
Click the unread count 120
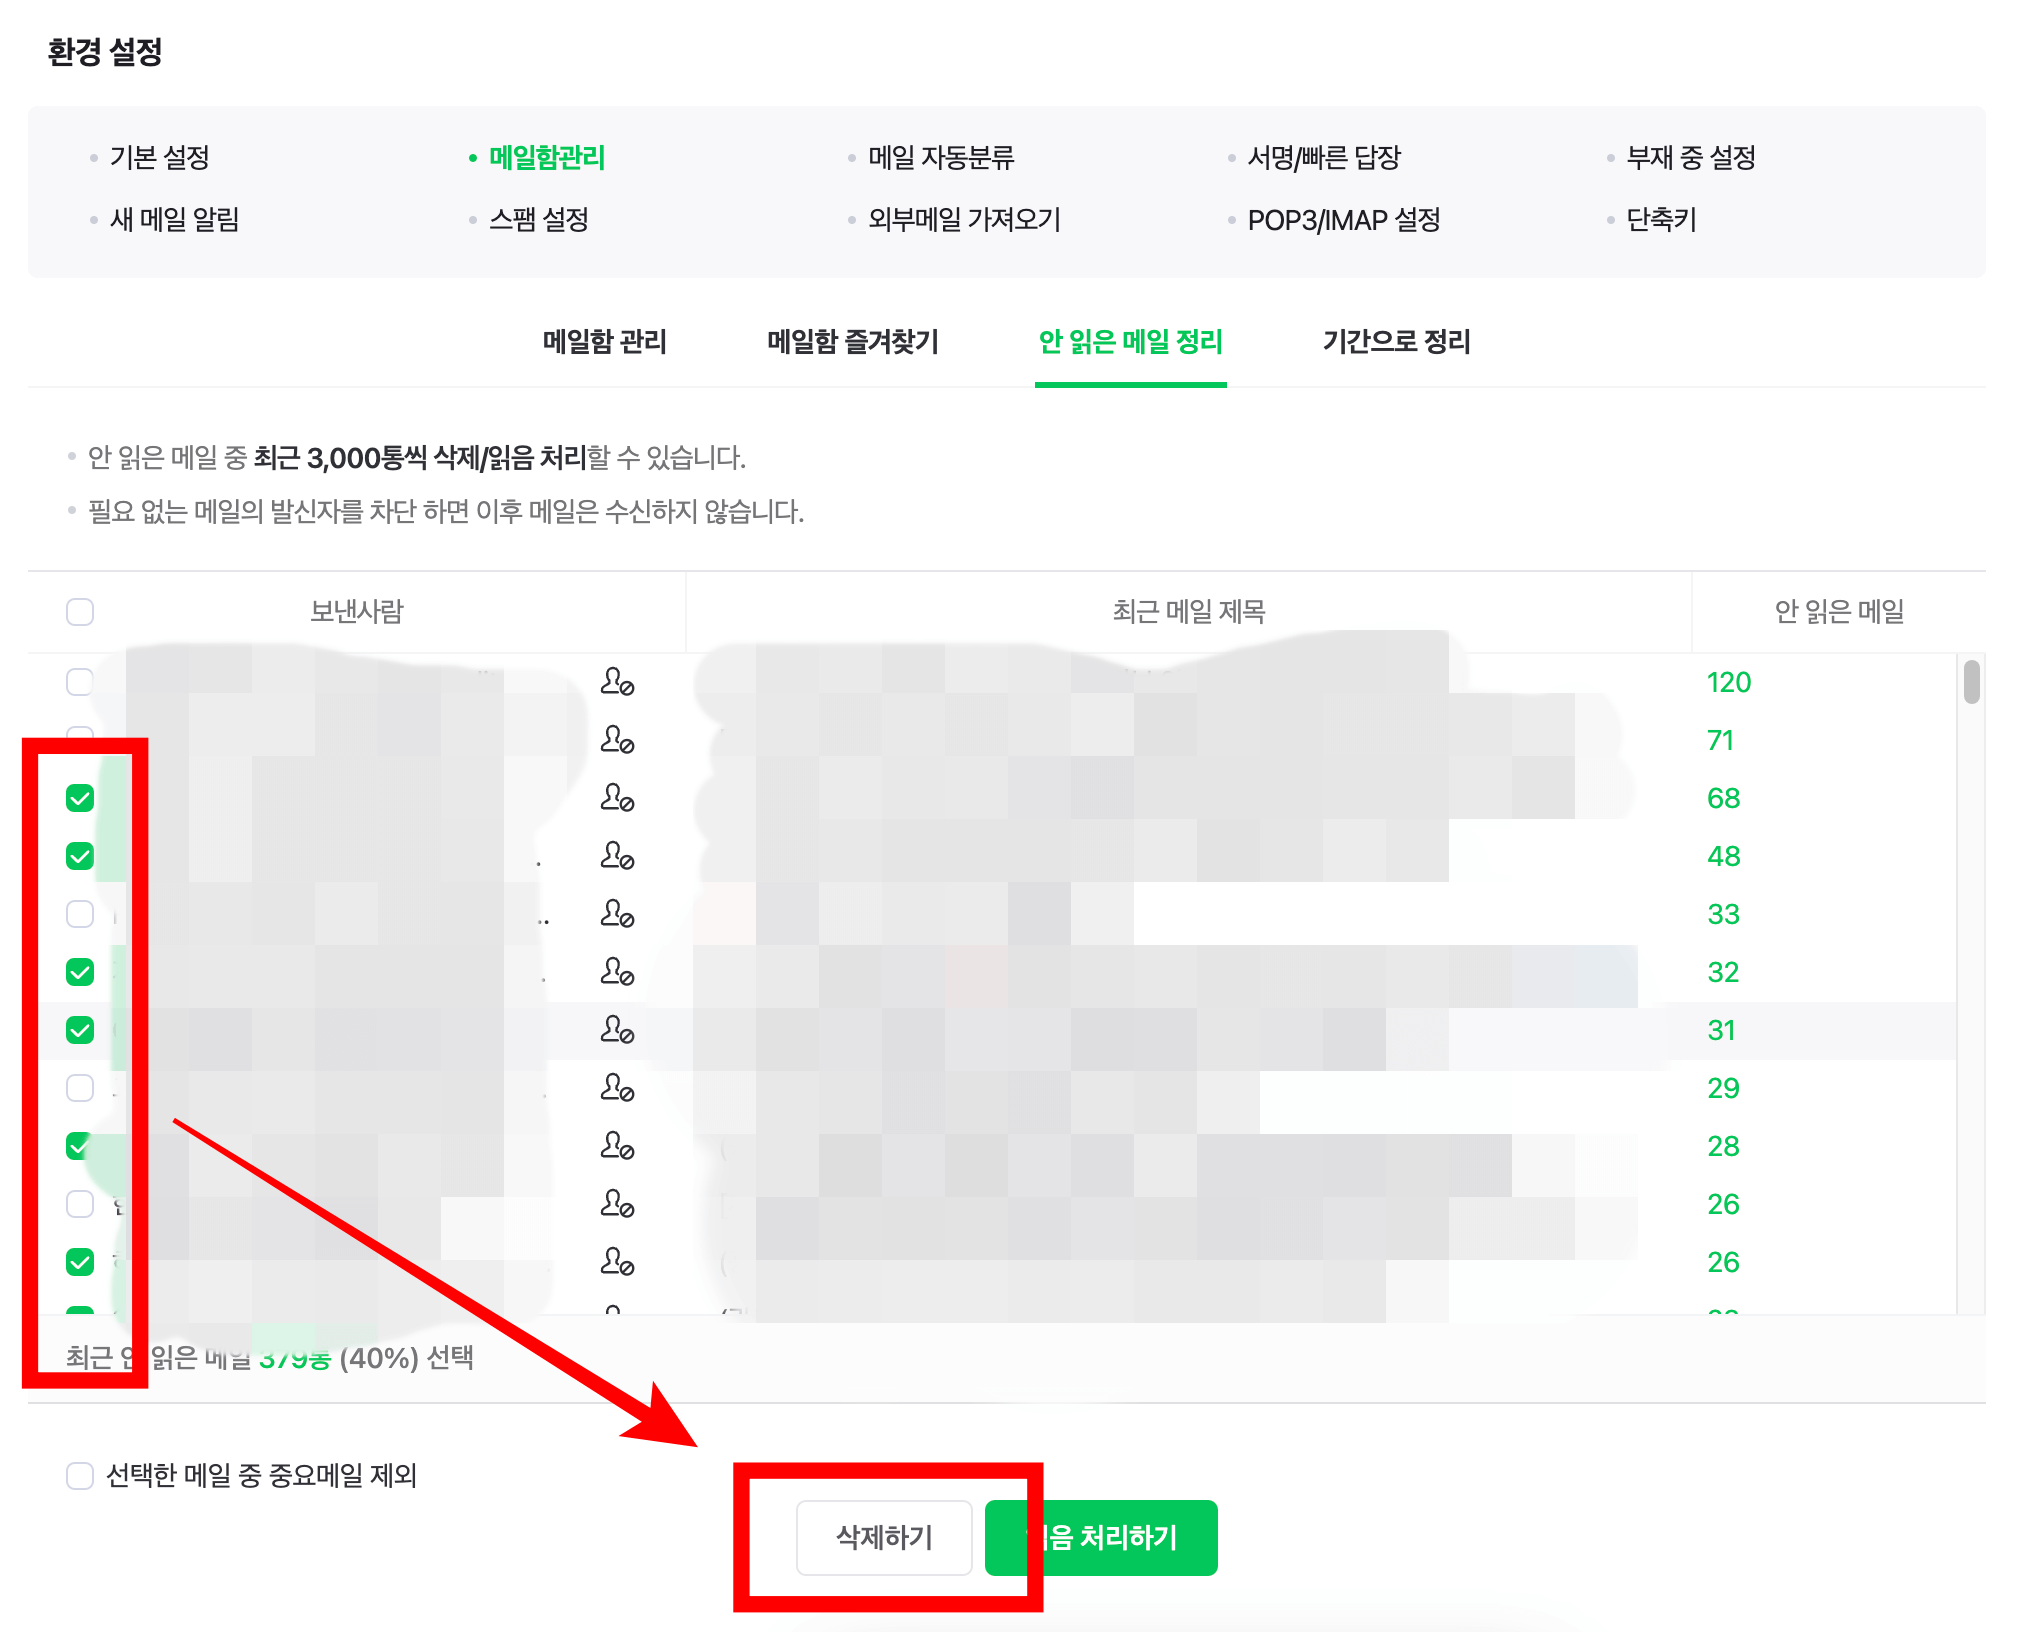coord(1729,682)
